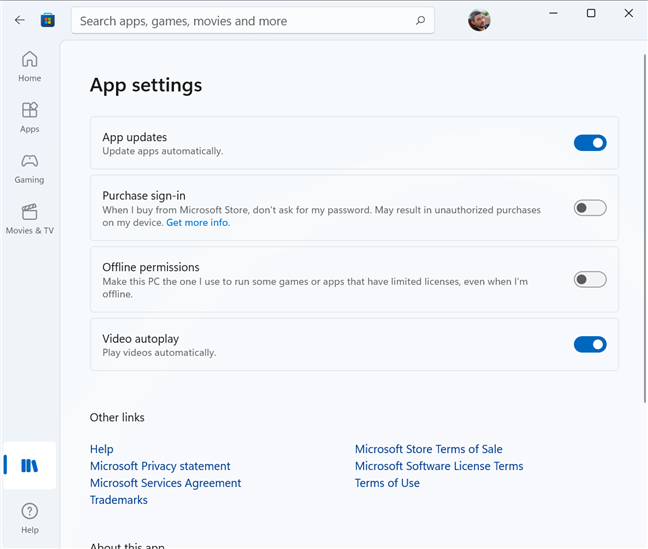Click the Purchase sign-in title text
This screenshot has height=549, width=648.
[144, 196]
